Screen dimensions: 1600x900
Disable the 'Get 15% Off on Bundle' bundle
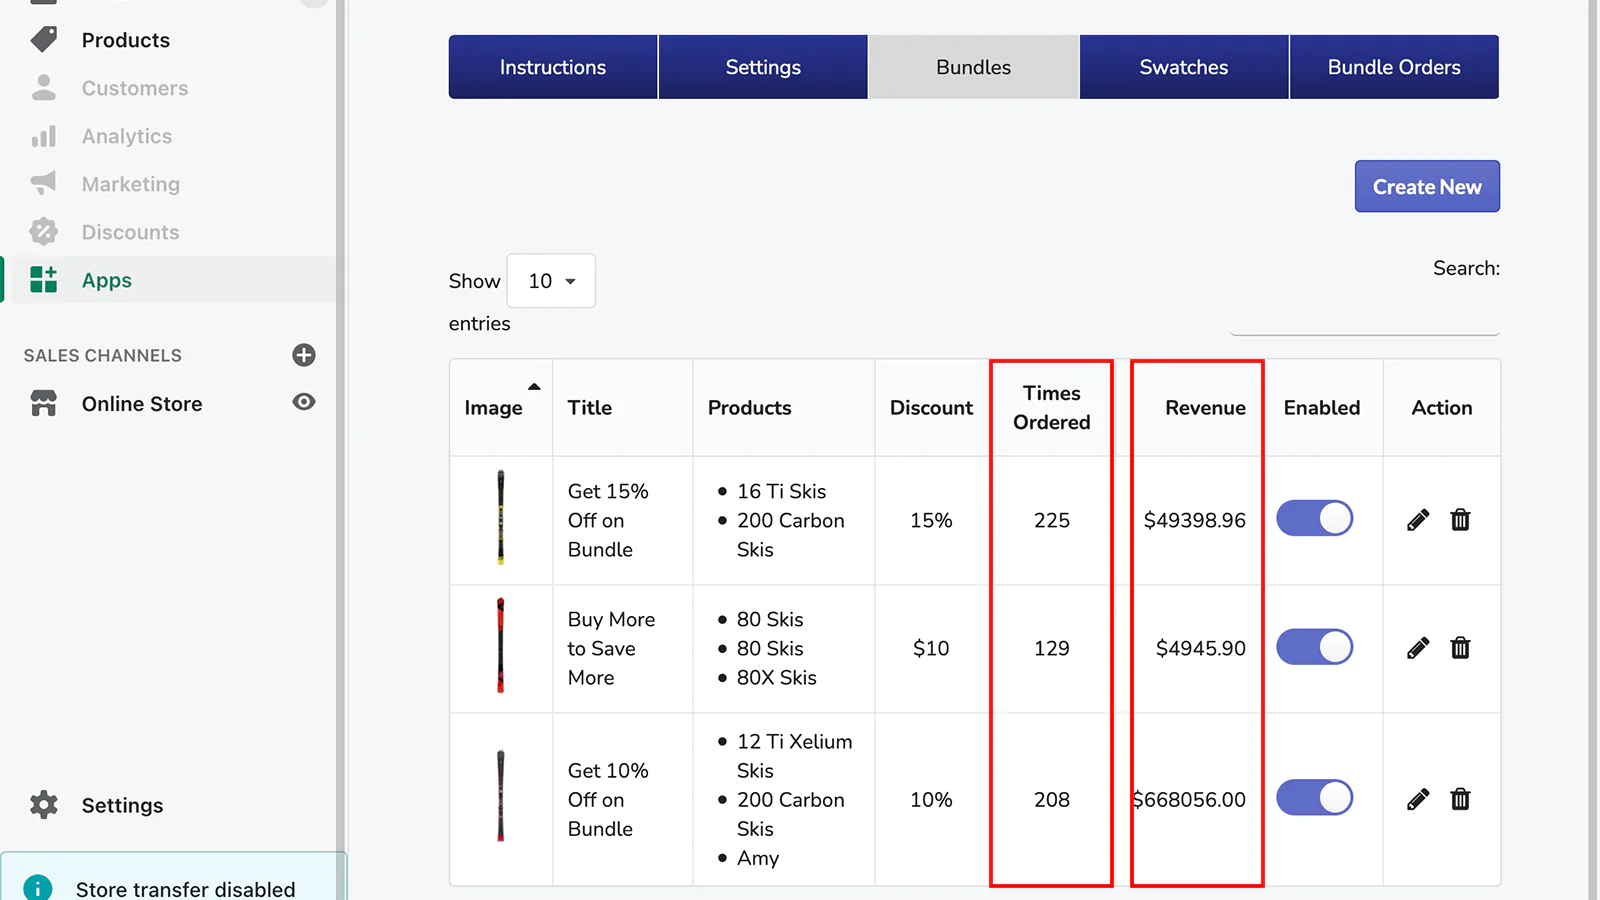coord(1315,518)
